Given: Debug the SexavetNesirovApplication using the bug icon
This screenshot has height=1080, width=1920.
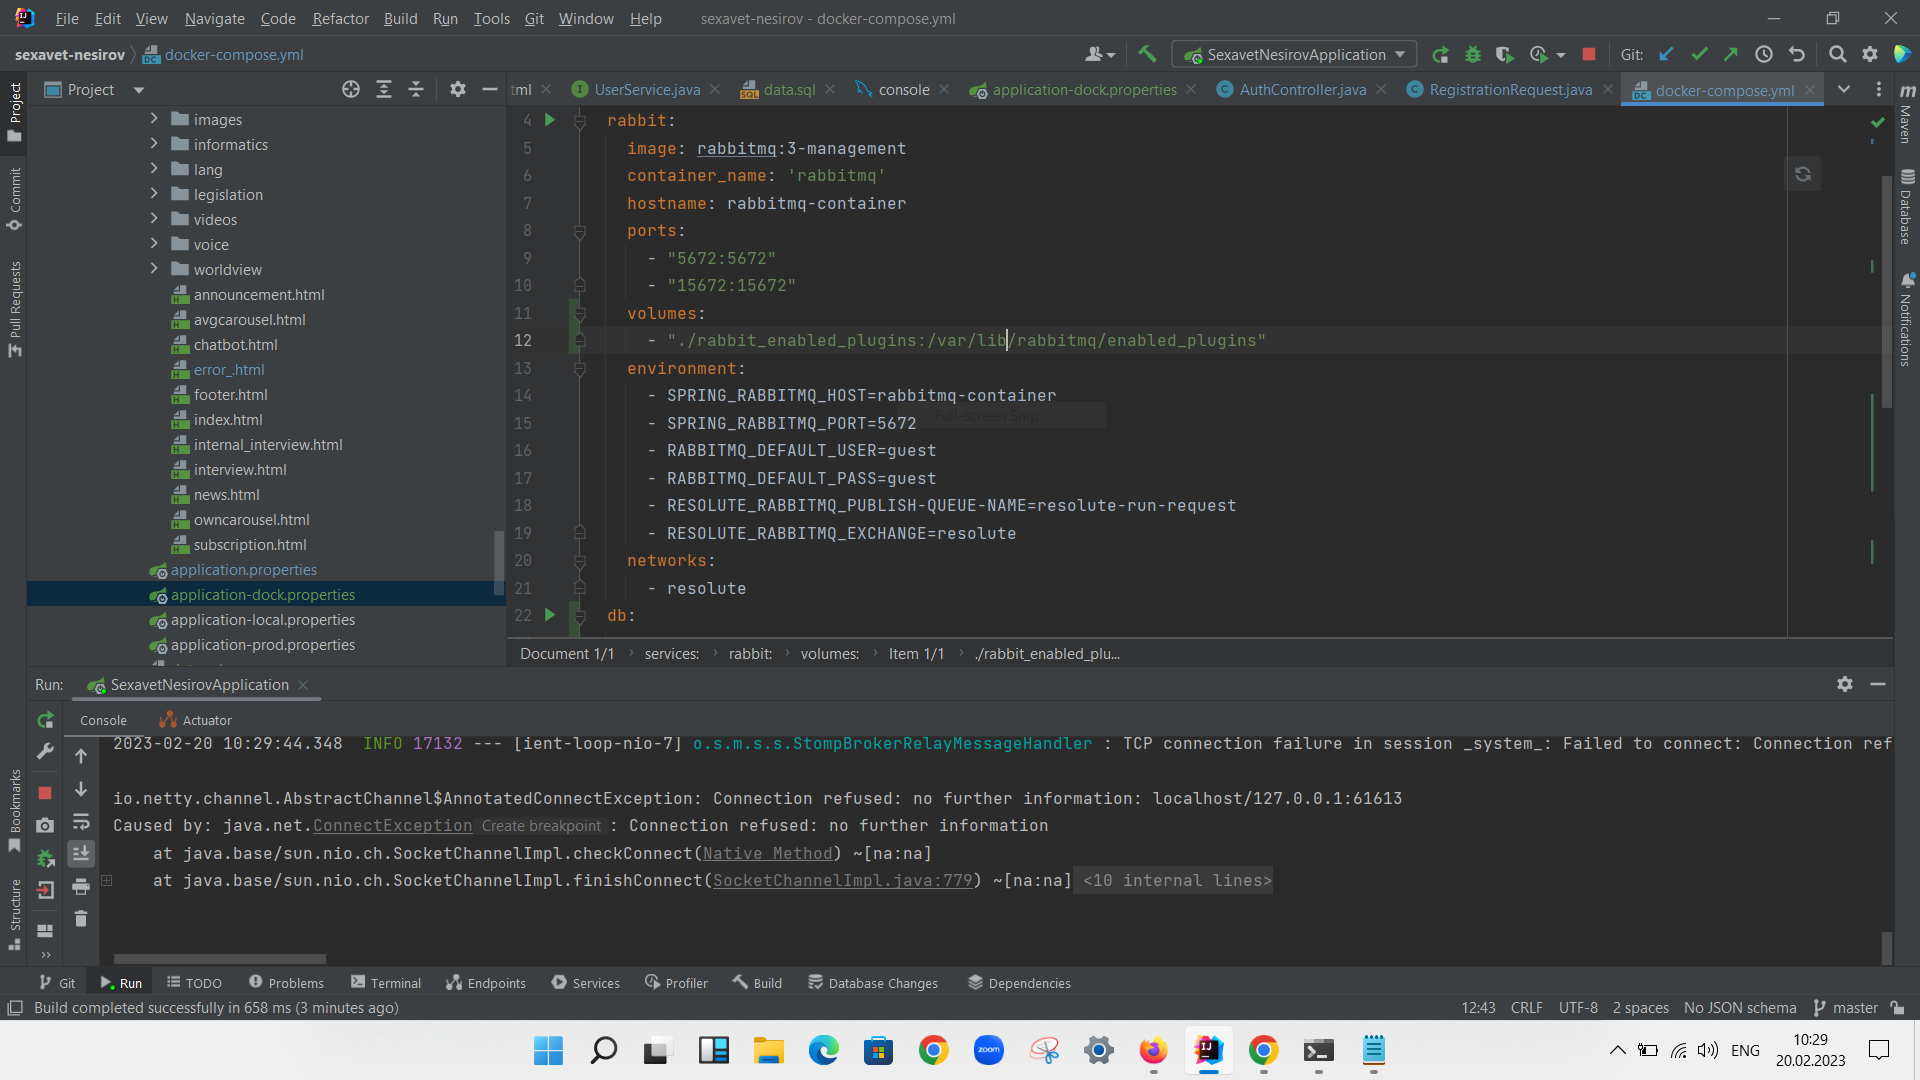Looking at the screenshot, I should tap(1473, 54).
